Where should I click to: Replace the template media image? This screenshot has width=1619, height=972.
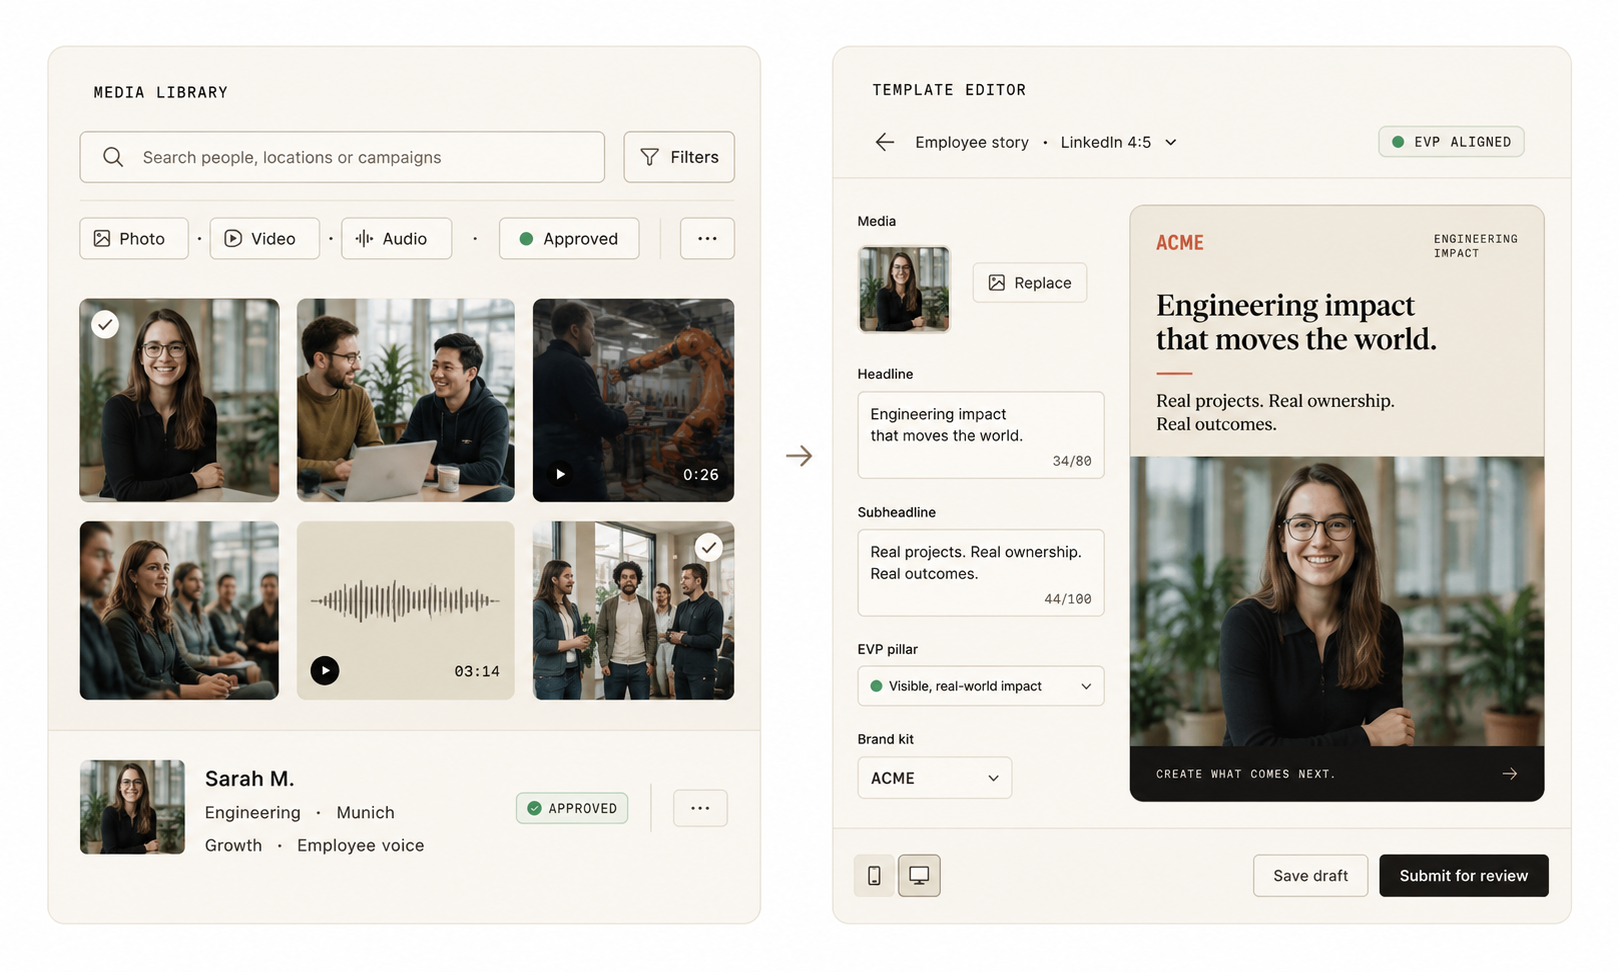click(1030, 283)
